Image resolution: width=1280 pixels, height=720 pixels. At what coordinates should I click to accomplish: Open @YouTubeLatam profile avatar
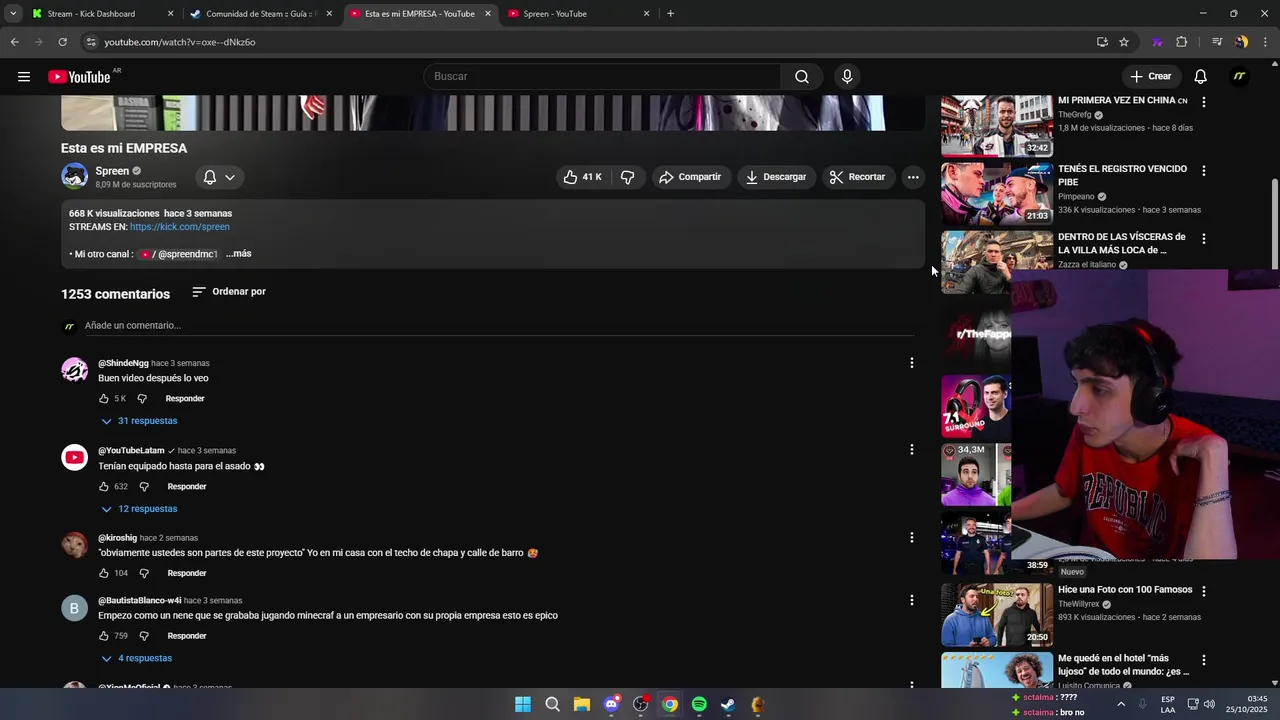click(x=75, y=458)
